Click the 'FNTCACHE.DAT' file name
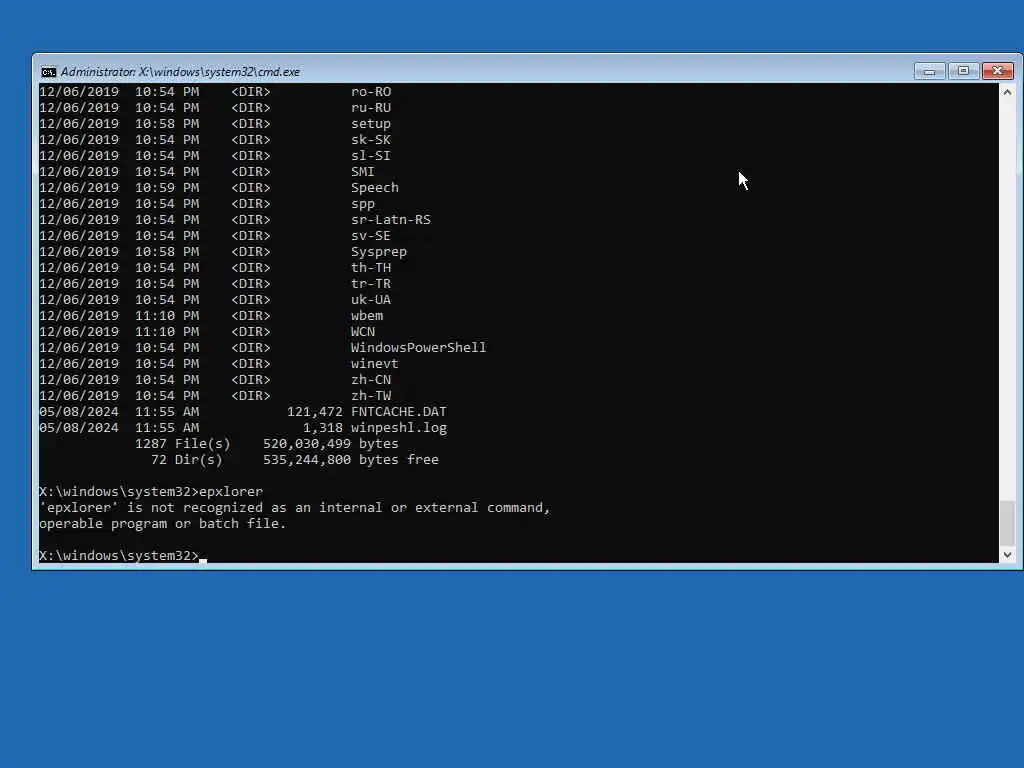 click(x=399, y=412)
